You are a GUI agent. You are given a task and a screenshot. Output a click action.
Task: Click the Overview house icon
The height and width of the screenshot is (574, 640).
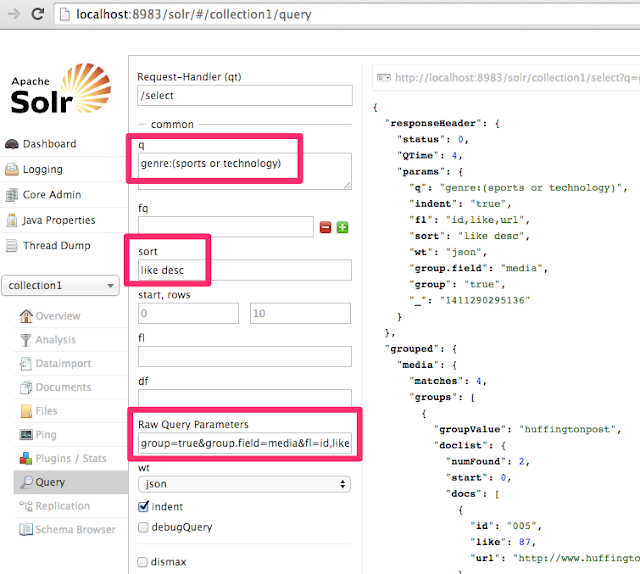pyautogui.click(x=26, y=316)
